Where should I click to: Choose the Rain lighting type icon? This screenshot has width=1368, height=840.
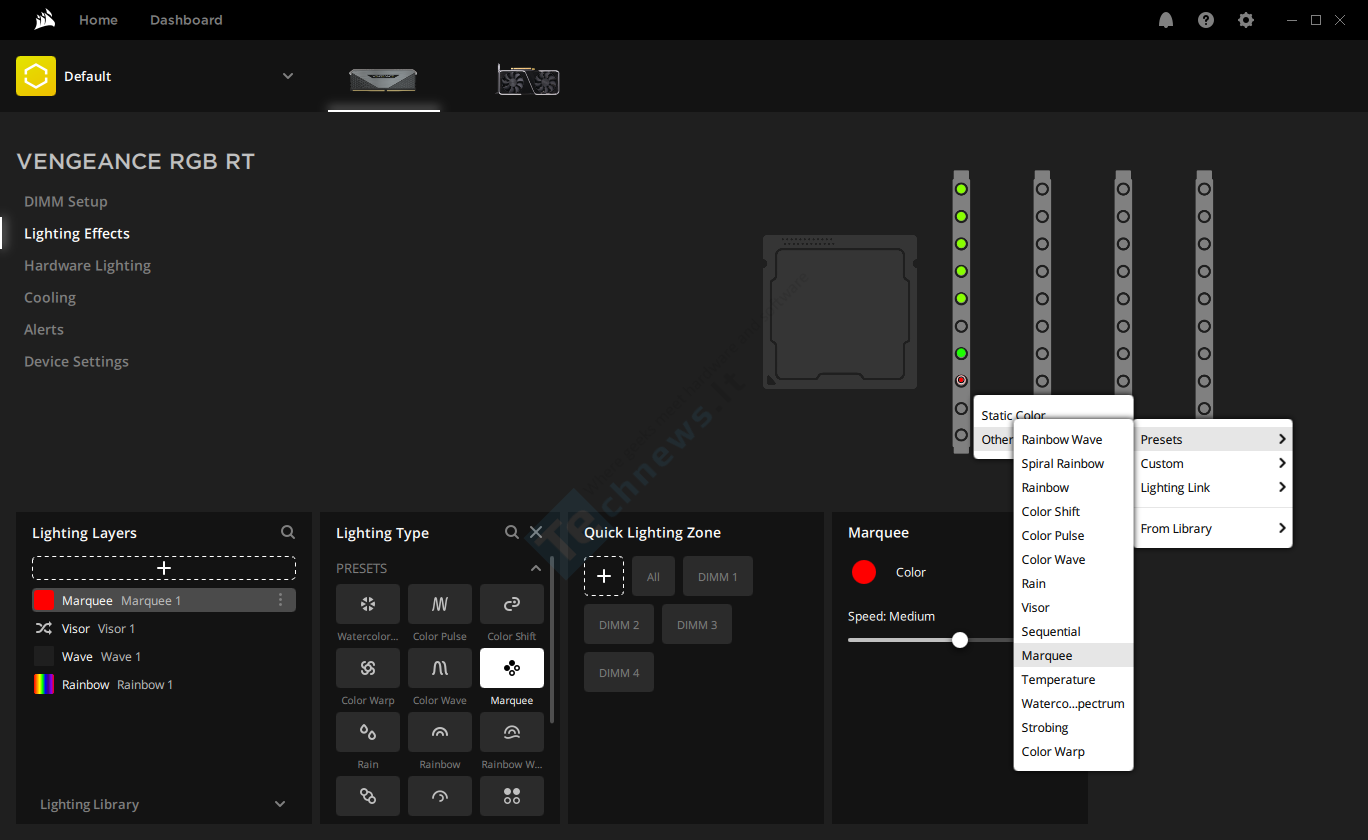click(368, 732)
